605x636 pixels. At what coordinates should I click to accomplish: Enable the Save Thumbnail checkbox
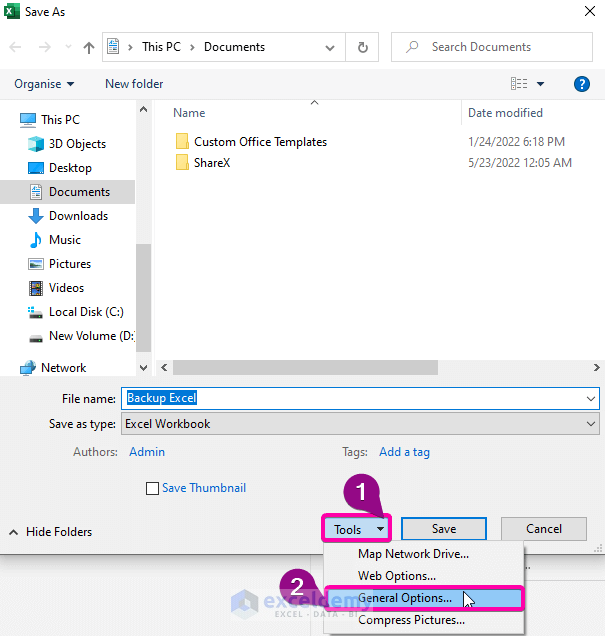(152, 488)
